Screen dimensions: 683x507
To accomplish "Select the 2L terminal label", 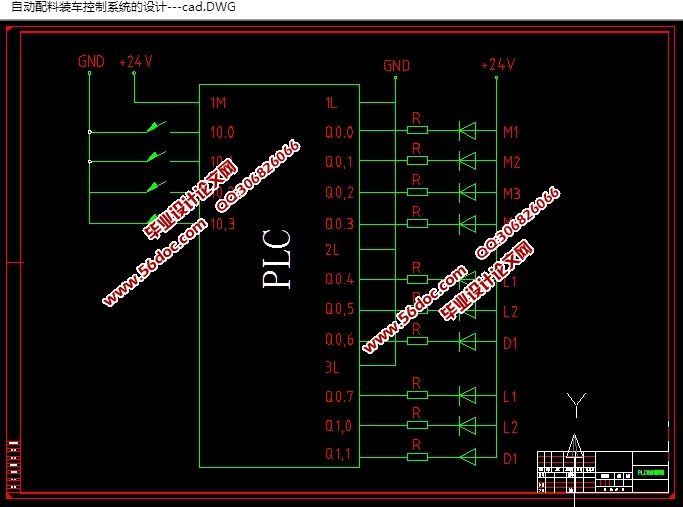I will click(x=332, y=250).
